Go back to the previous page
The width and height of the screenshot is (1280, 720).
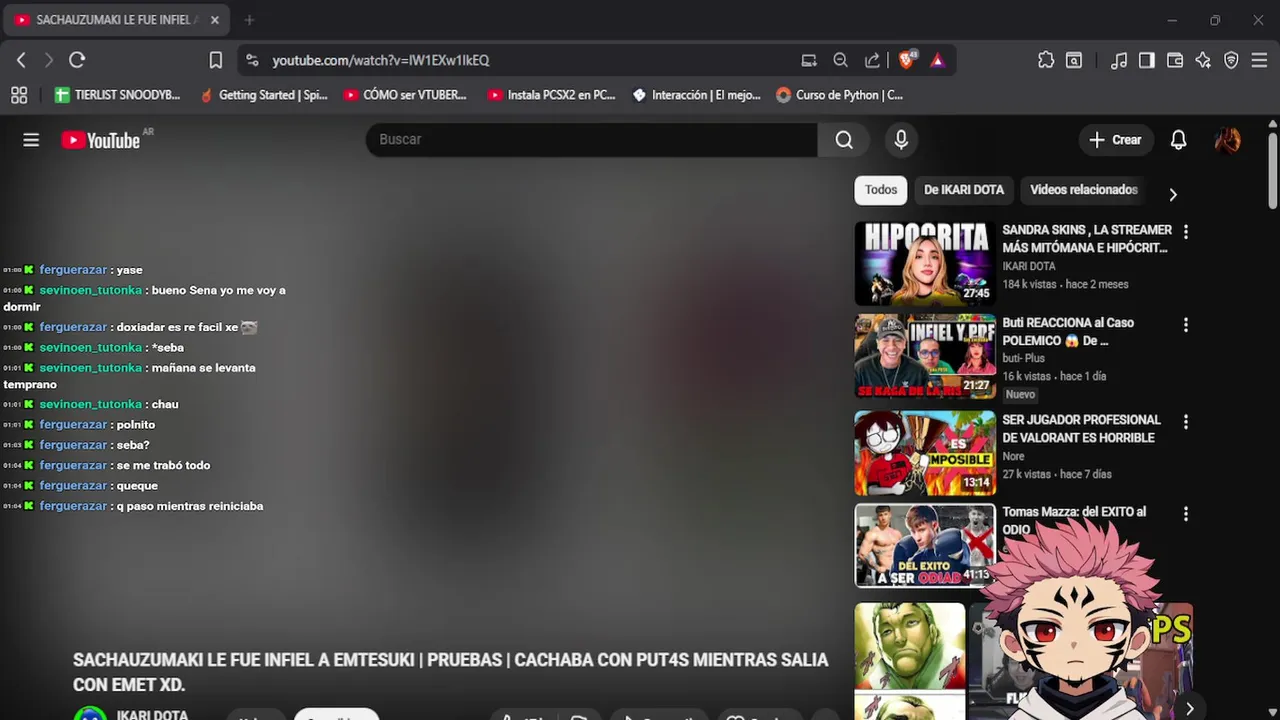(21, 60)
